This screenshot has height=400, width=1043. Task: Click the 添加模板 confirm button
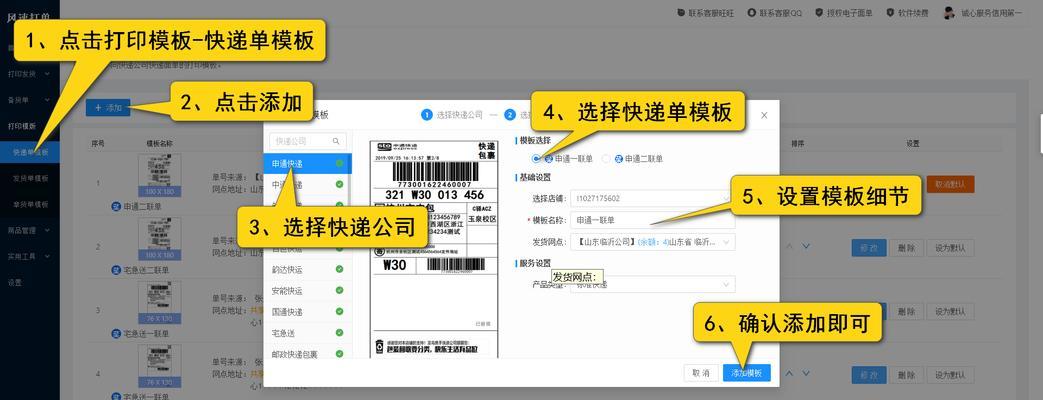[747, 373]
